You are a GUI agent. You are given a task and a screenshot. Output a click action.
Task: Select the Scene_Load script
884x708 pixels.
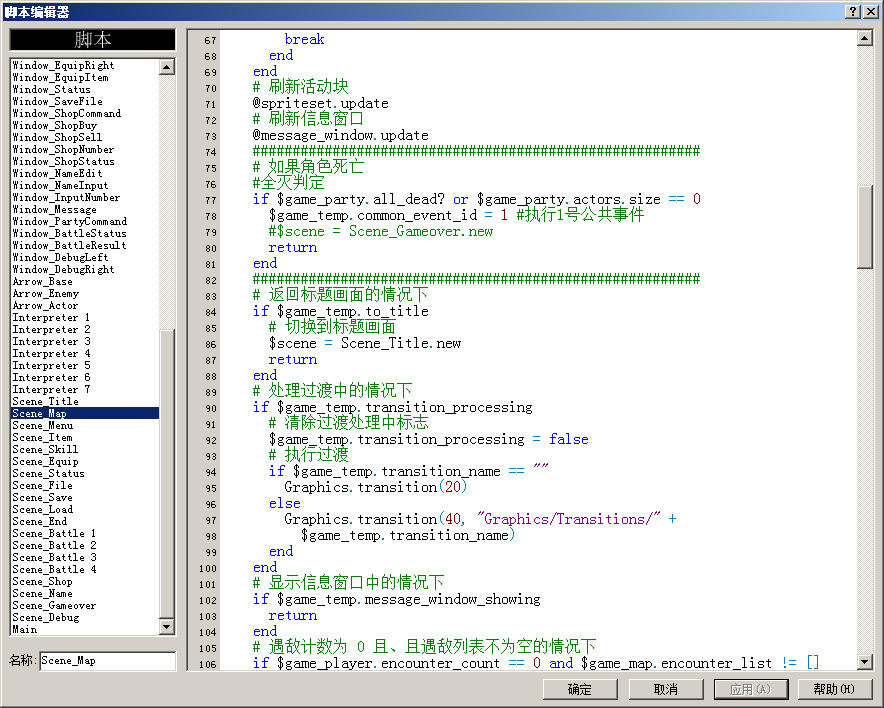[85, 510]
